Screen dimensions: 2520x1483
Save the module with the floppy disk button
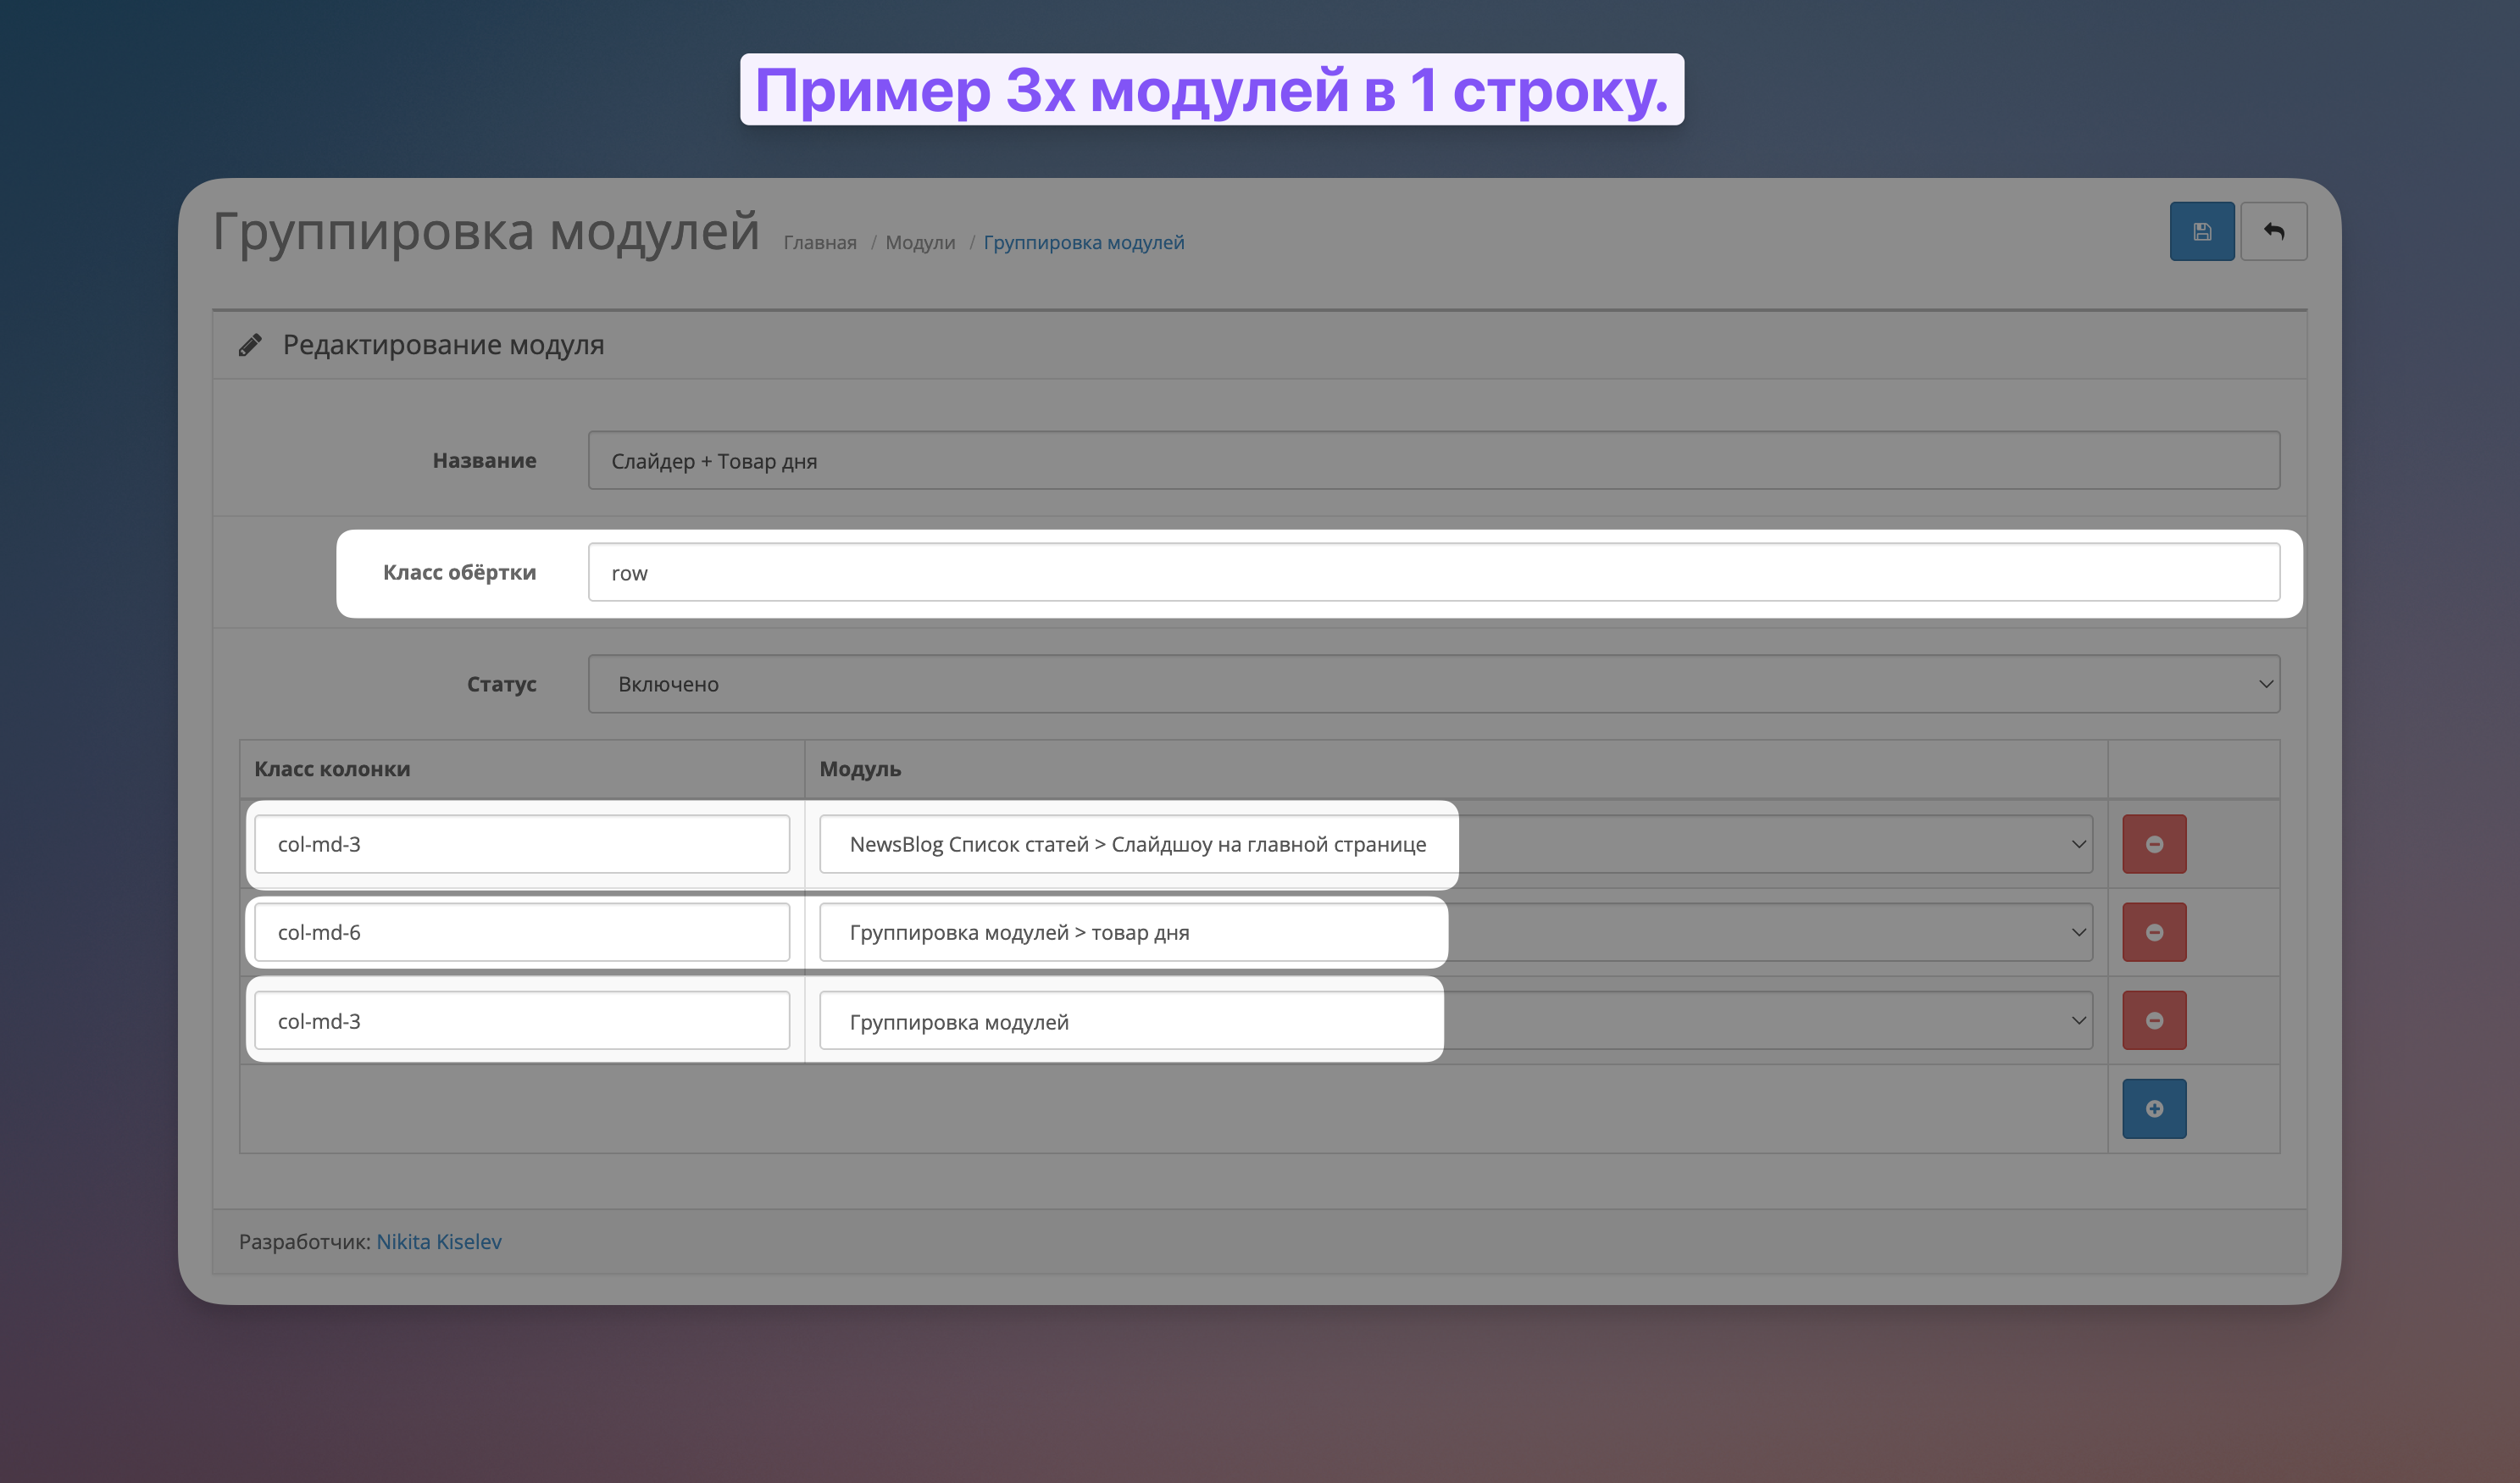(2201, 232)
